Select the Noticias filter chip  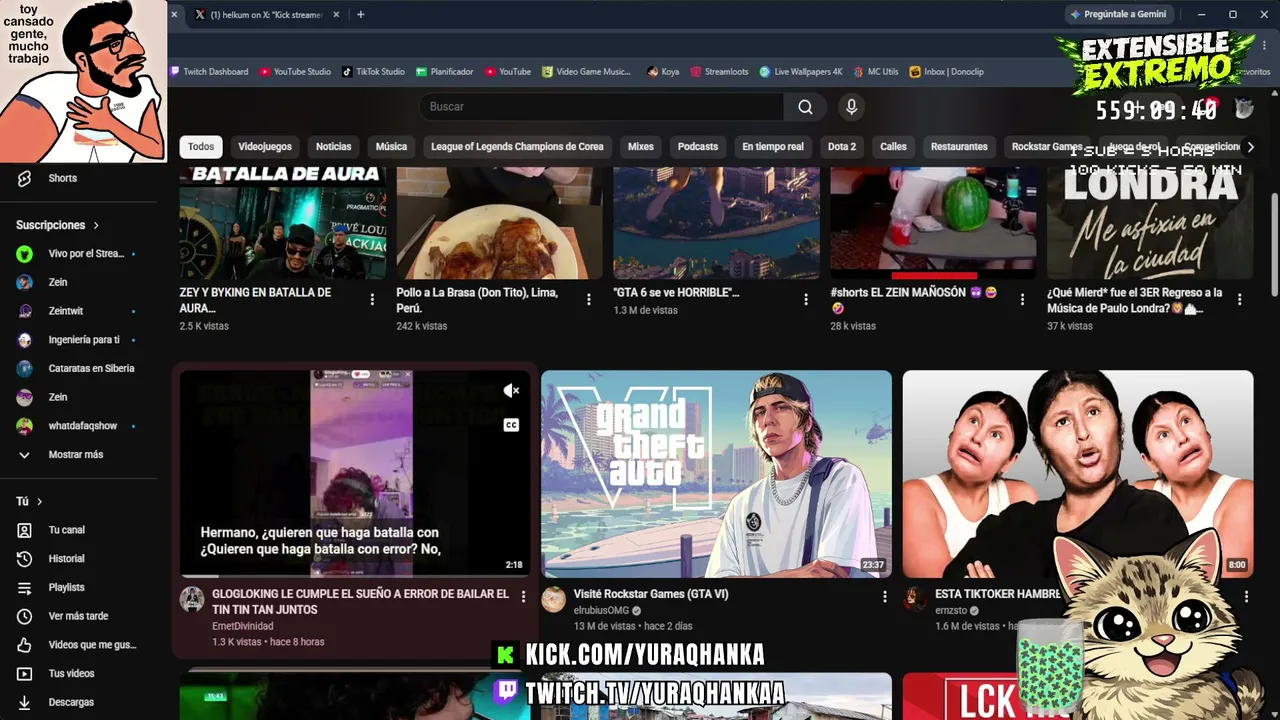[x=334, y=147]
